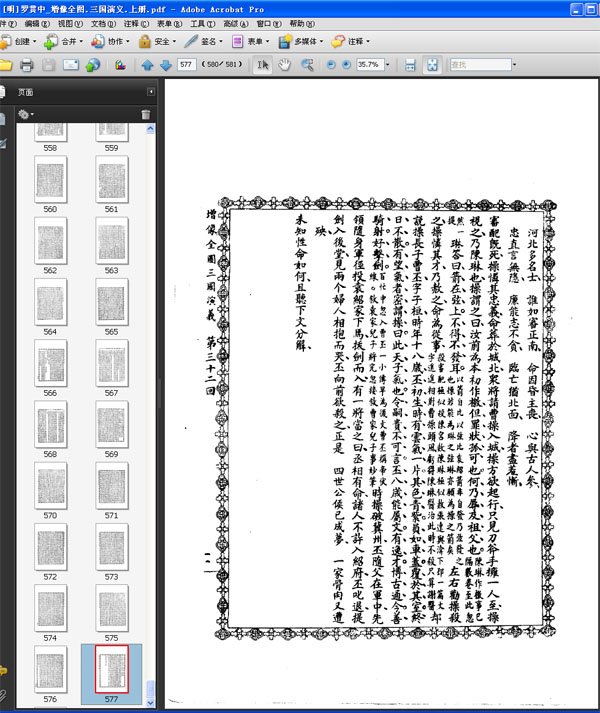Click the fit full page icon
This screenshot has width=600, height=713.
(432, 65)
